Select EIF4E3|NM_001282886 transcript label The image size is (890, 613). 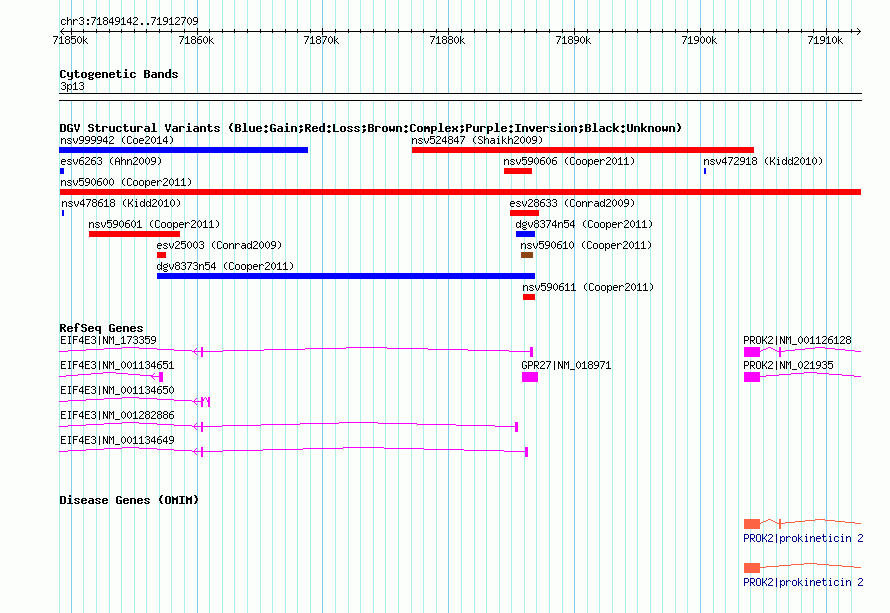[117, 415]
